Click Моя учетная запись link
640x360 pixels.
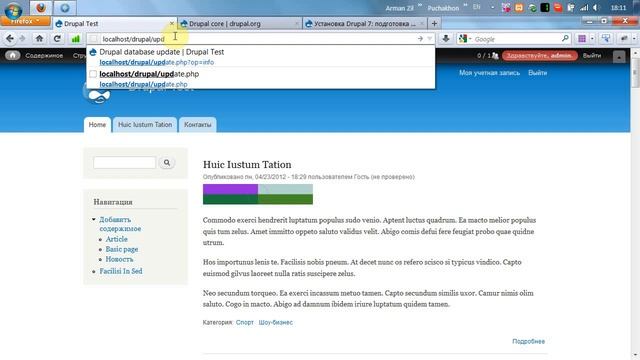pos(489,73)
